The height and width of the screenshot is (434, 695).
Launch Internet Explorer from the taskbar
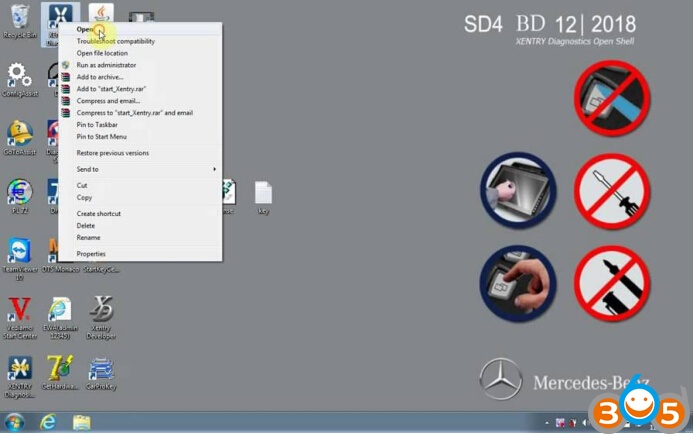48,422
